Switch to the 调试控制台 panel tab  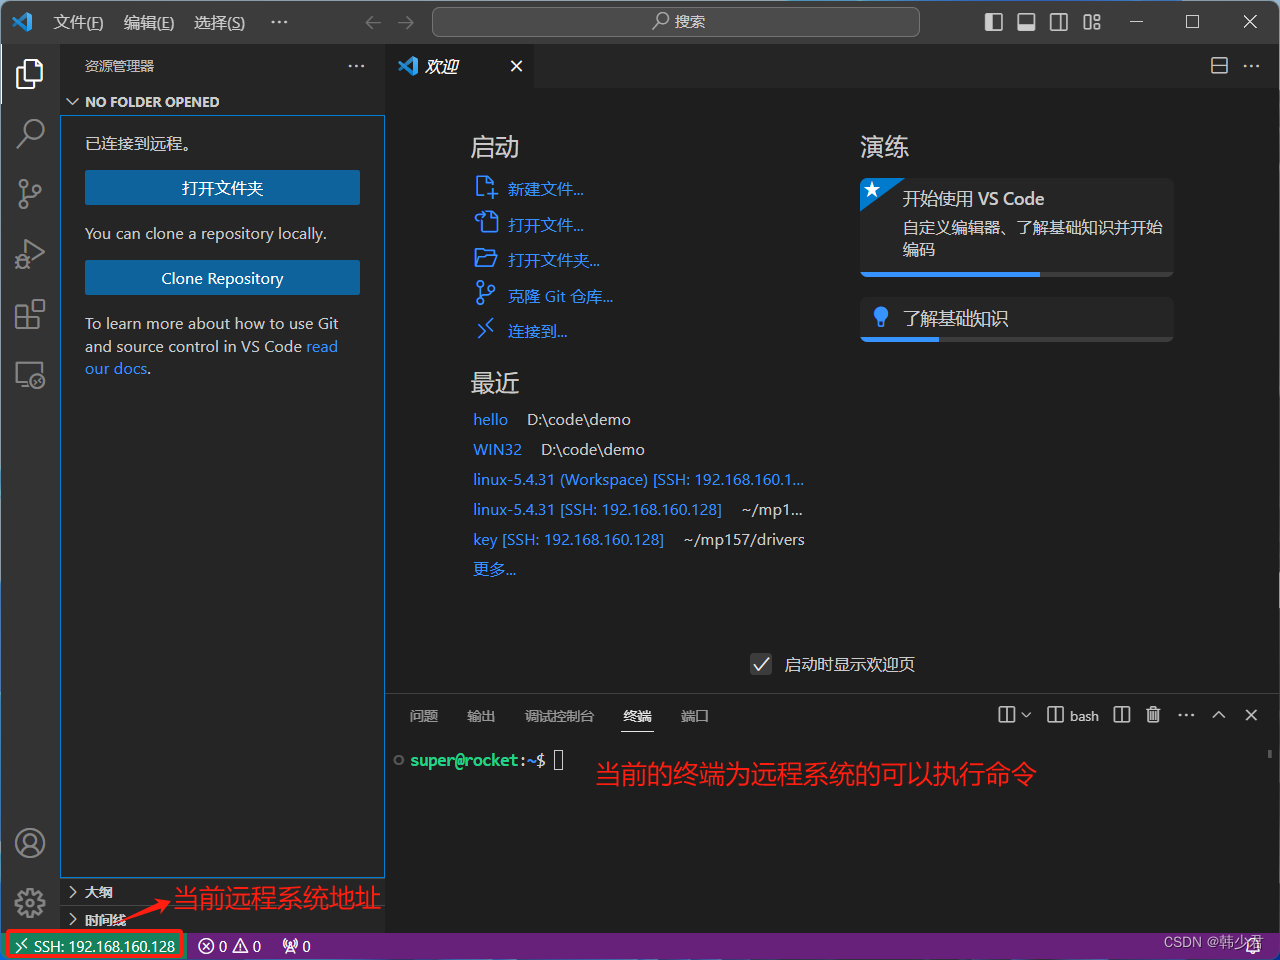click(559, 716)
